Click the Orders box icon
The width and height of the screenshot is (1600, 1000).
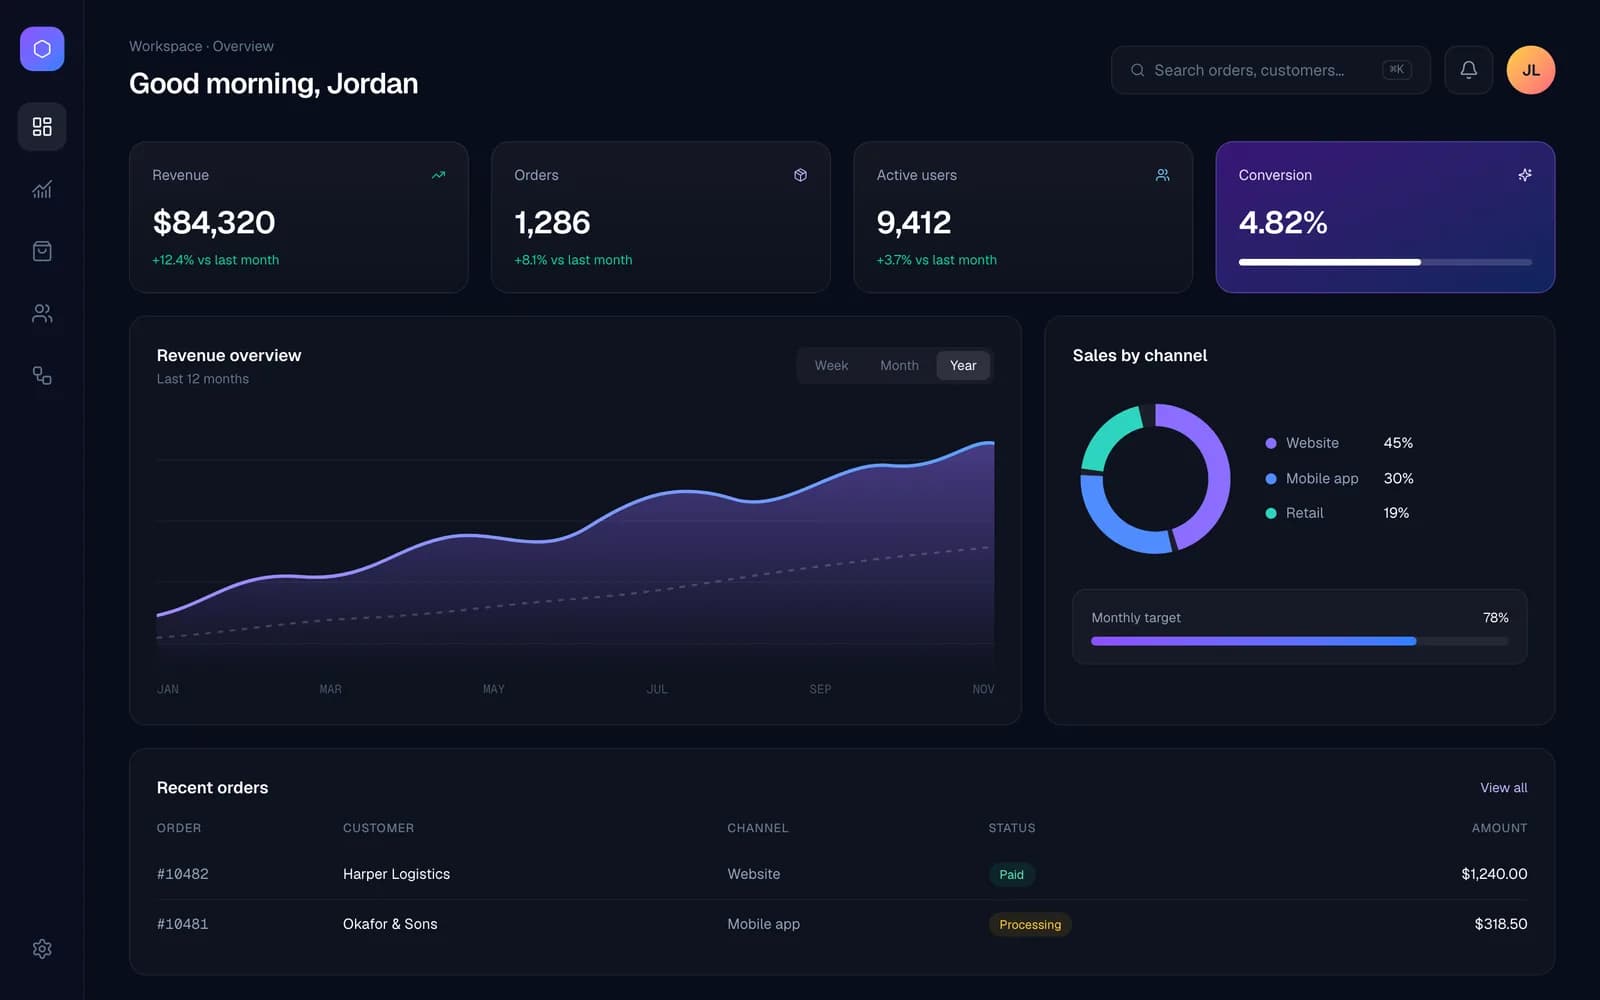800,175
